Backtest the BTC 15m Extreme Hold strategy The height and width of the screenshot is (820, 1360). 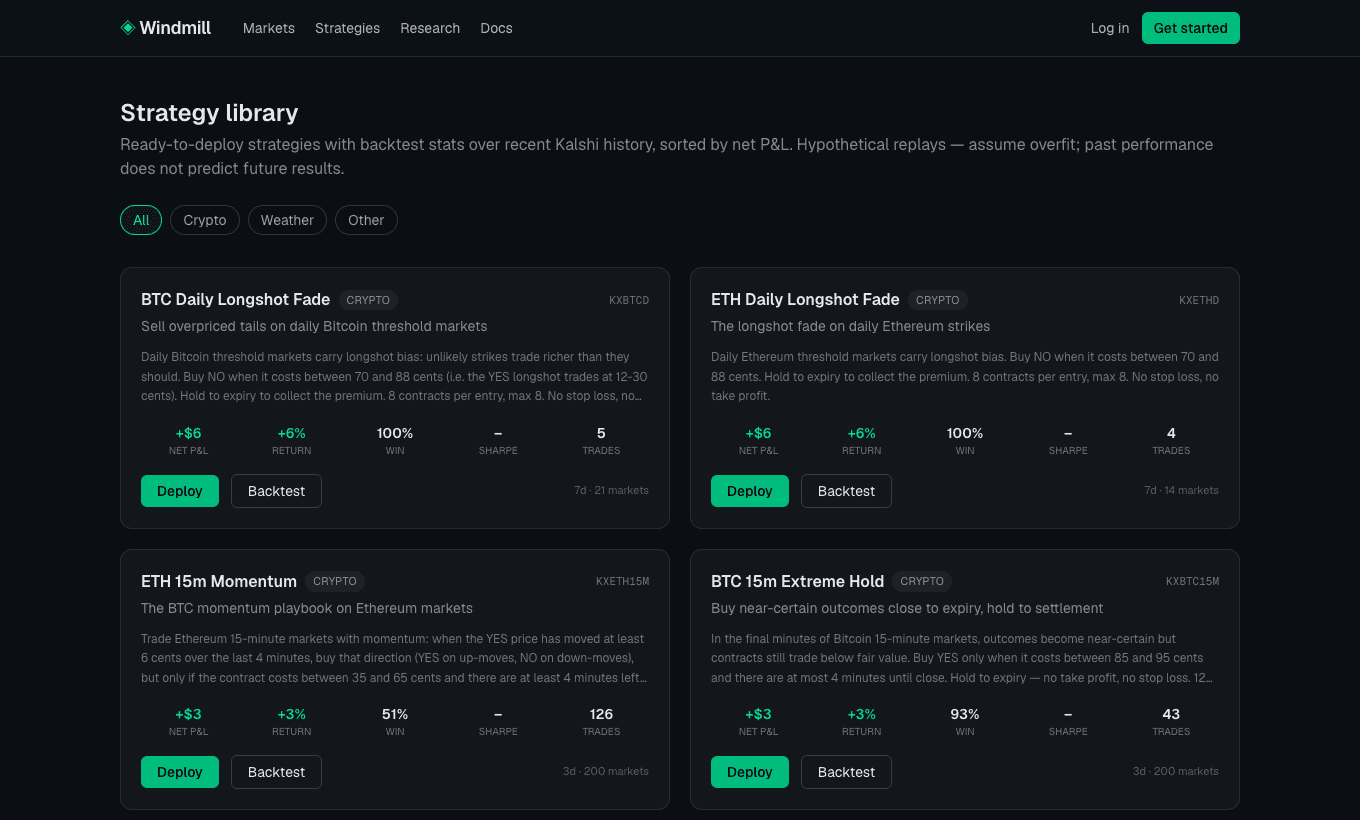(846, 772)
